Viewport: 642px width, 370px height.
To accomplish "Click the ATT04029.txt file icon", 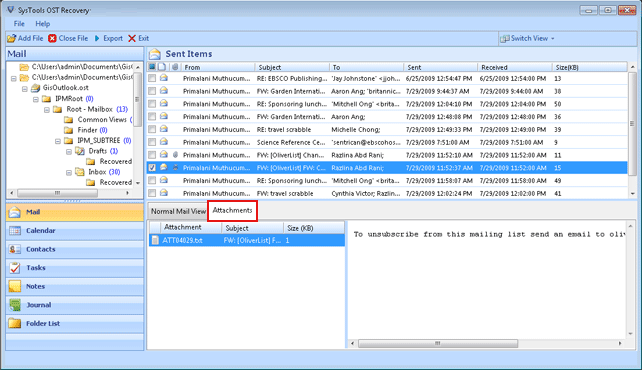I will pyautogui.click(x=155, y=240).
